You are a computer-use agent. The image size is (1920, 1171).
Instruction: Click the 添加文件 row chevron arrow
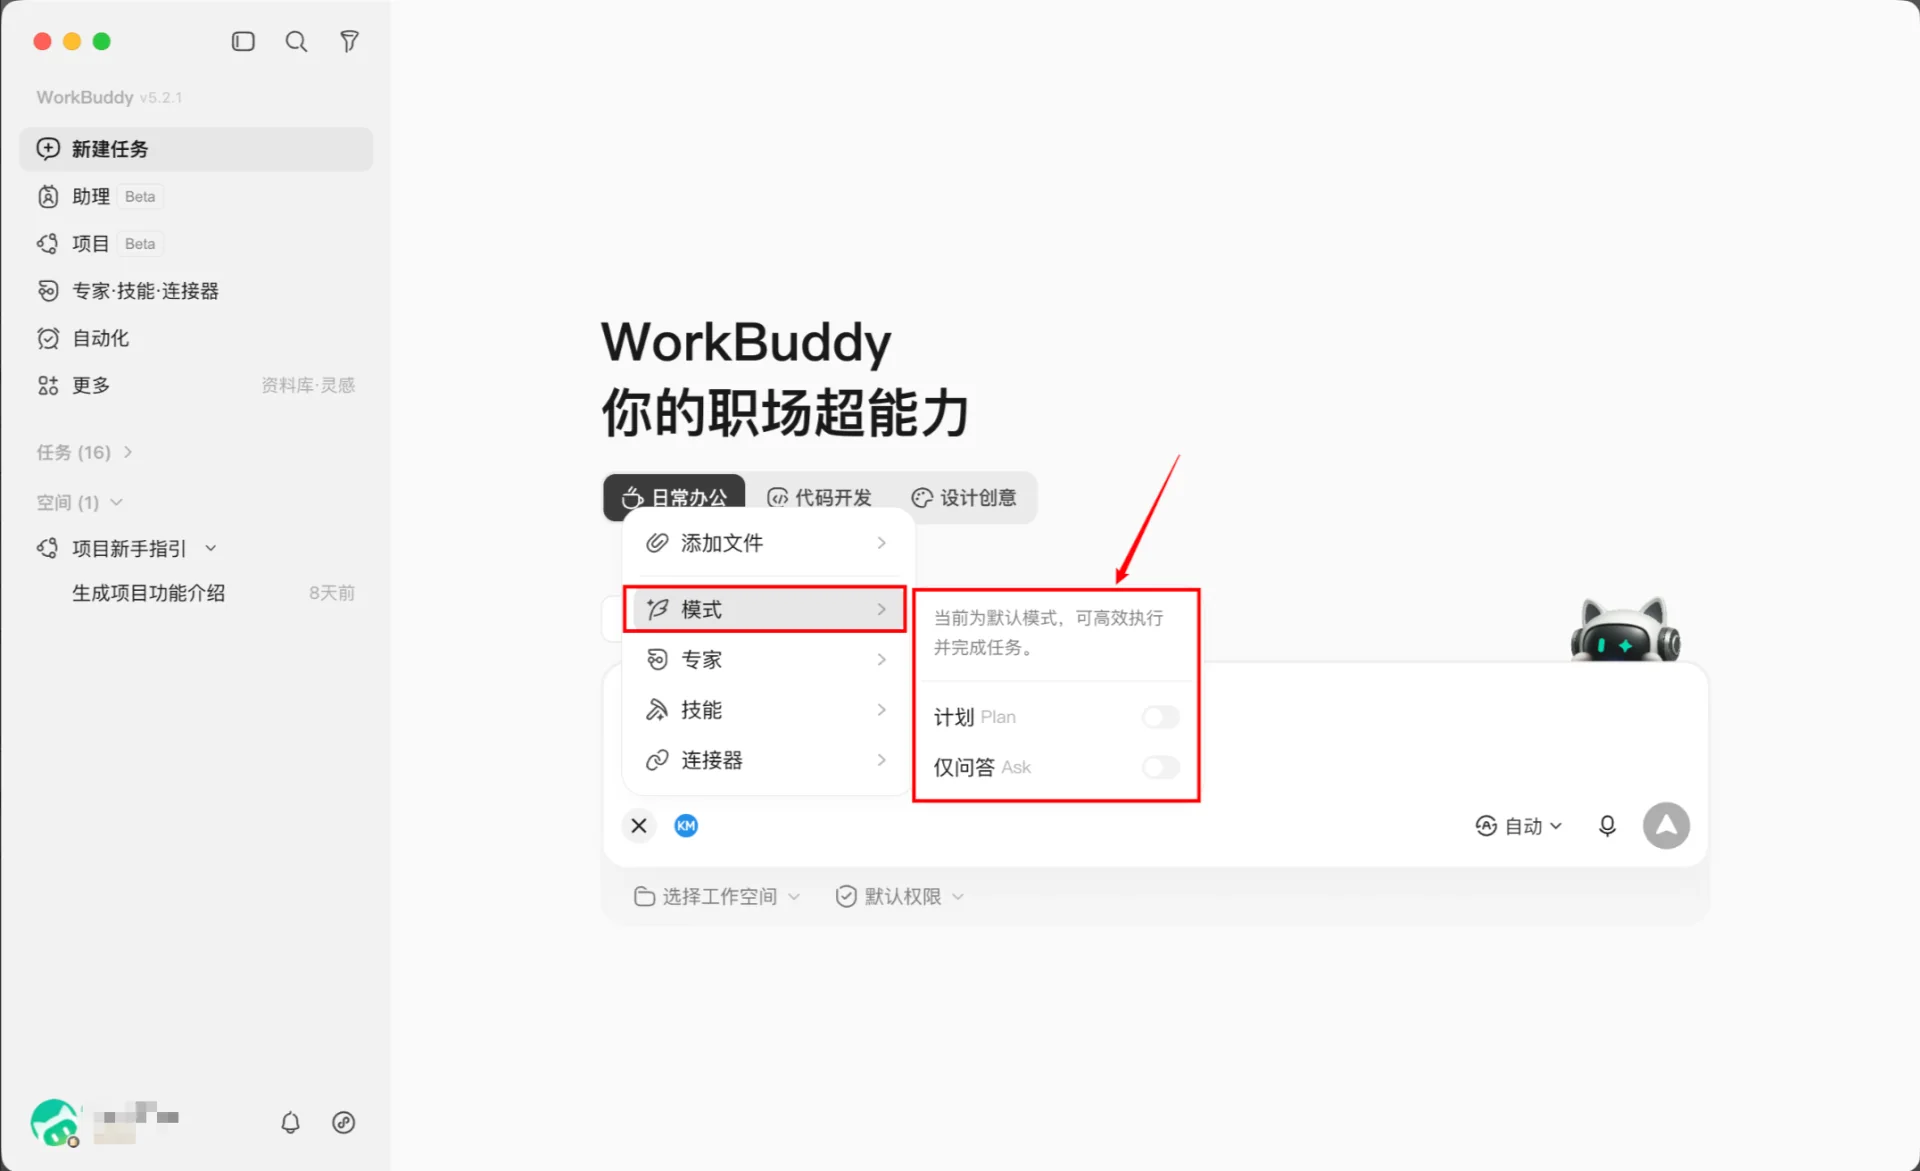(881, 543)
